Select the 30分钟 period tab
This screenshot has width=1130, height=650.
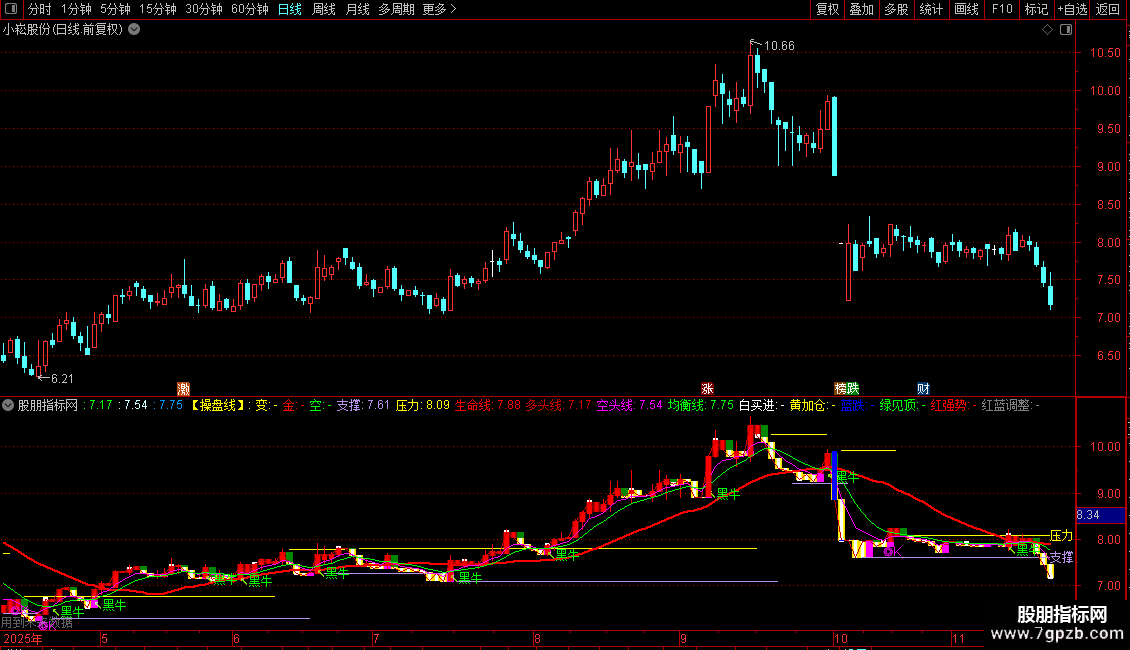tap(203, 9)
